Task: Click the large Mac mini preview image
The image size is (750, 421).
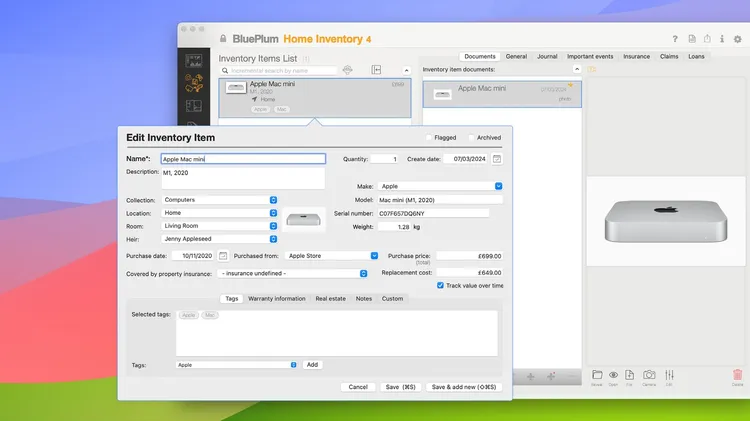Action: pos(665,221)
